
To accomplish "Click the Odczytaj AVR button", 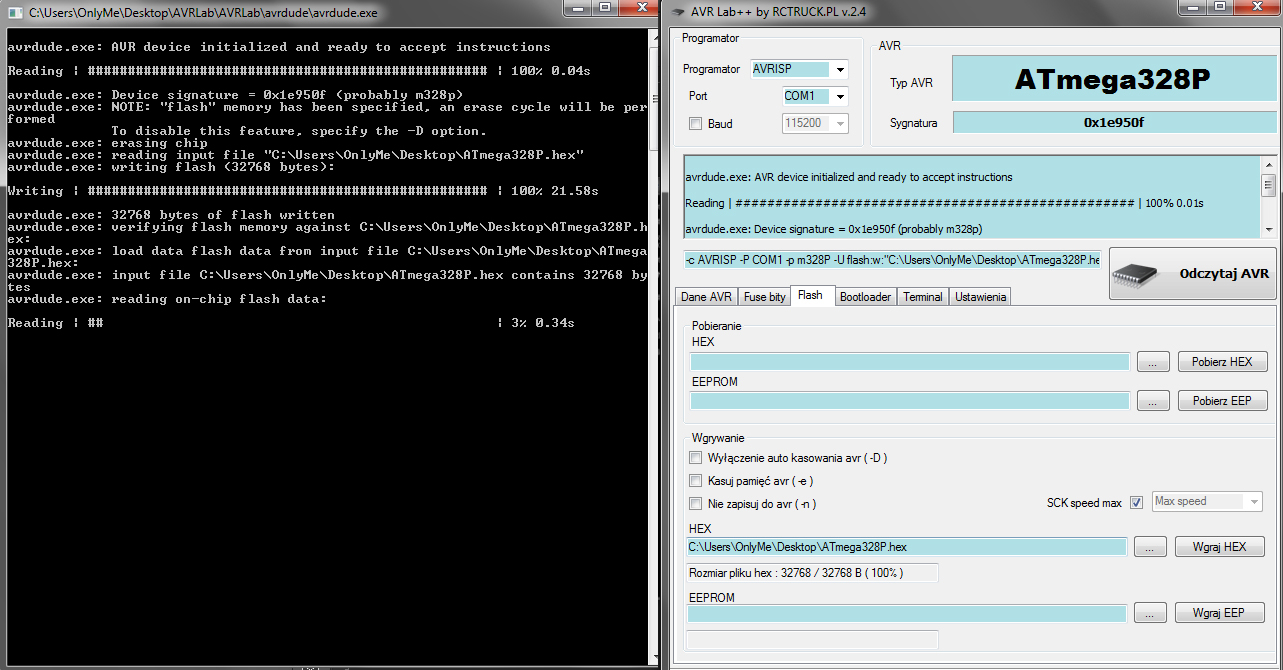I will point(1193,274).
